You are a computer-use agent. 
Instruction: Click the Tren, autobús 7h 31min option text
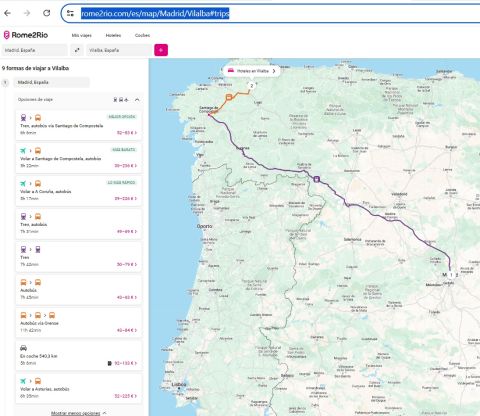[33, 225]
